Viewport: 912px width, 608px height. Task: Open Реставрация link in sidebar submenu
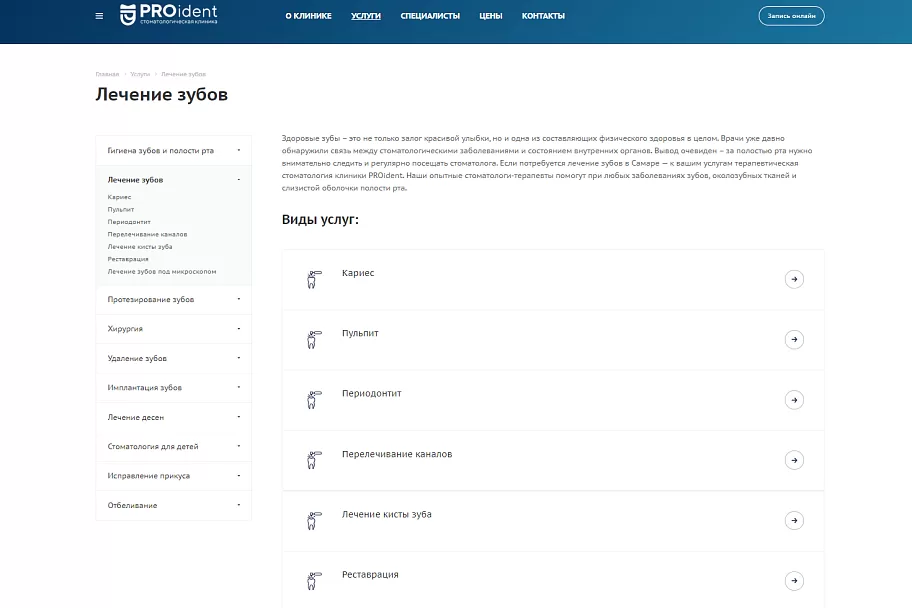click(x=128, y=259)
